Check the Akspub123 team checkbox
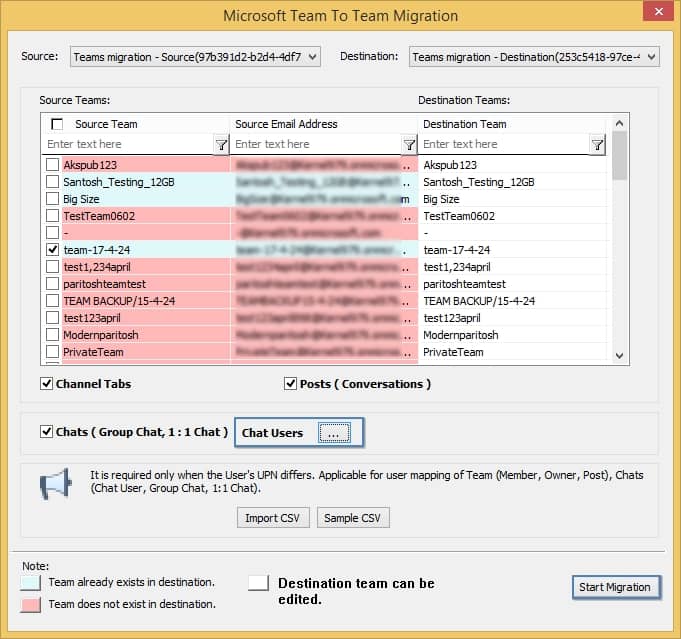Image resolution: width=681 pixels, height=639 pixels. tap(53, 165)
